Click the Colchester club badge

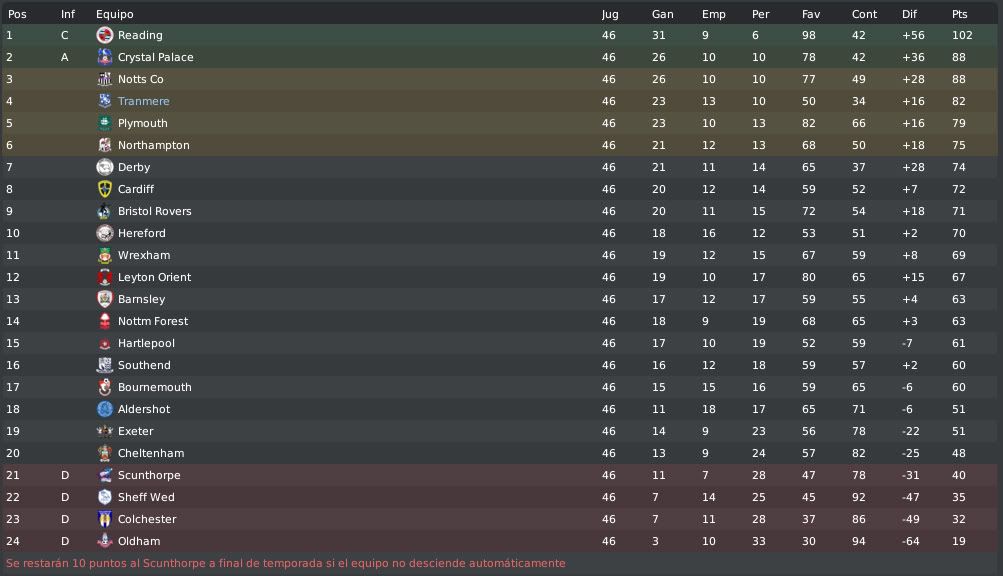coord(104,519)
